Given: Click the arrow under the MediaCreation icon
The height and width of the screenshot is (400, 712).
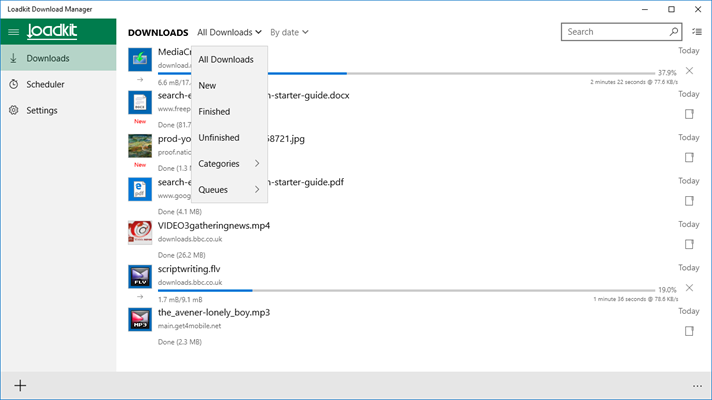Looking at the screenshot, I should click(x=140, y=80).
